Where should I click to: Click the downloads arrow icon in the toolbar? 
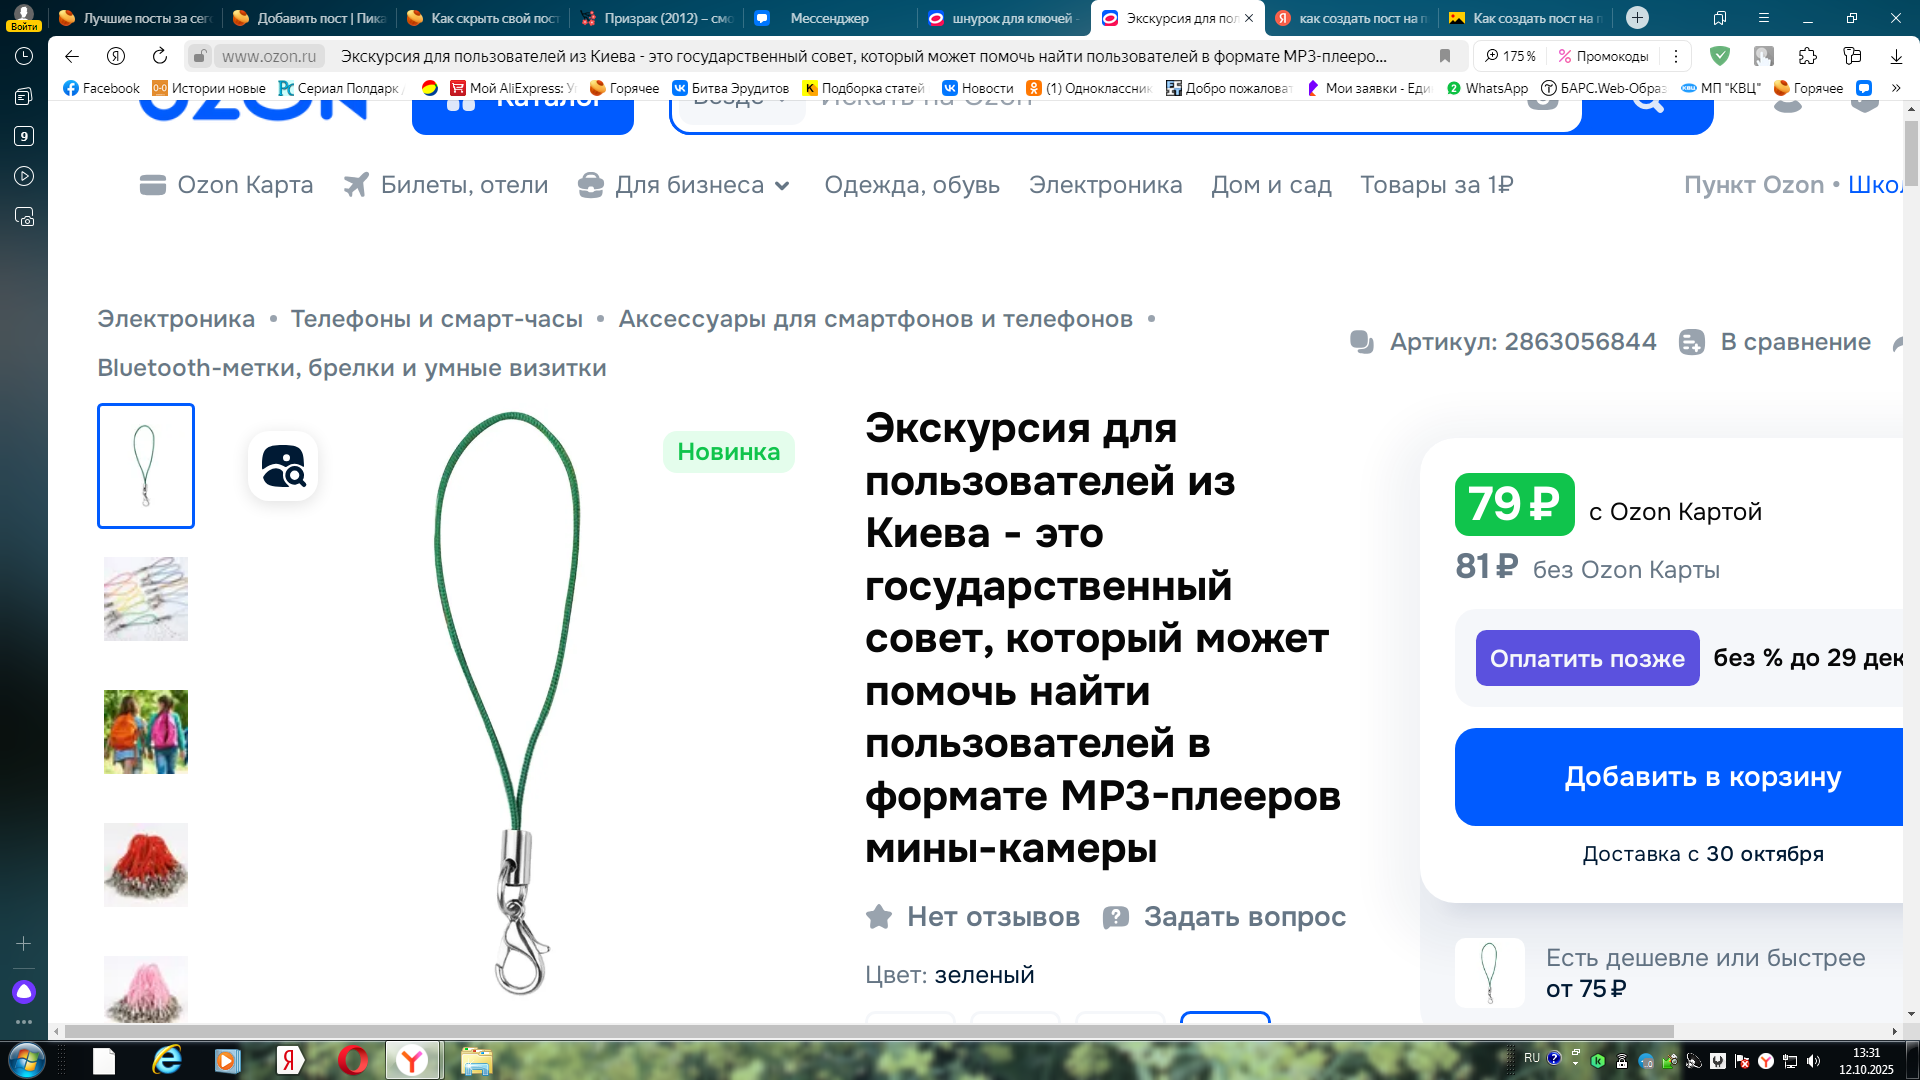click(x=1896, y=56)
